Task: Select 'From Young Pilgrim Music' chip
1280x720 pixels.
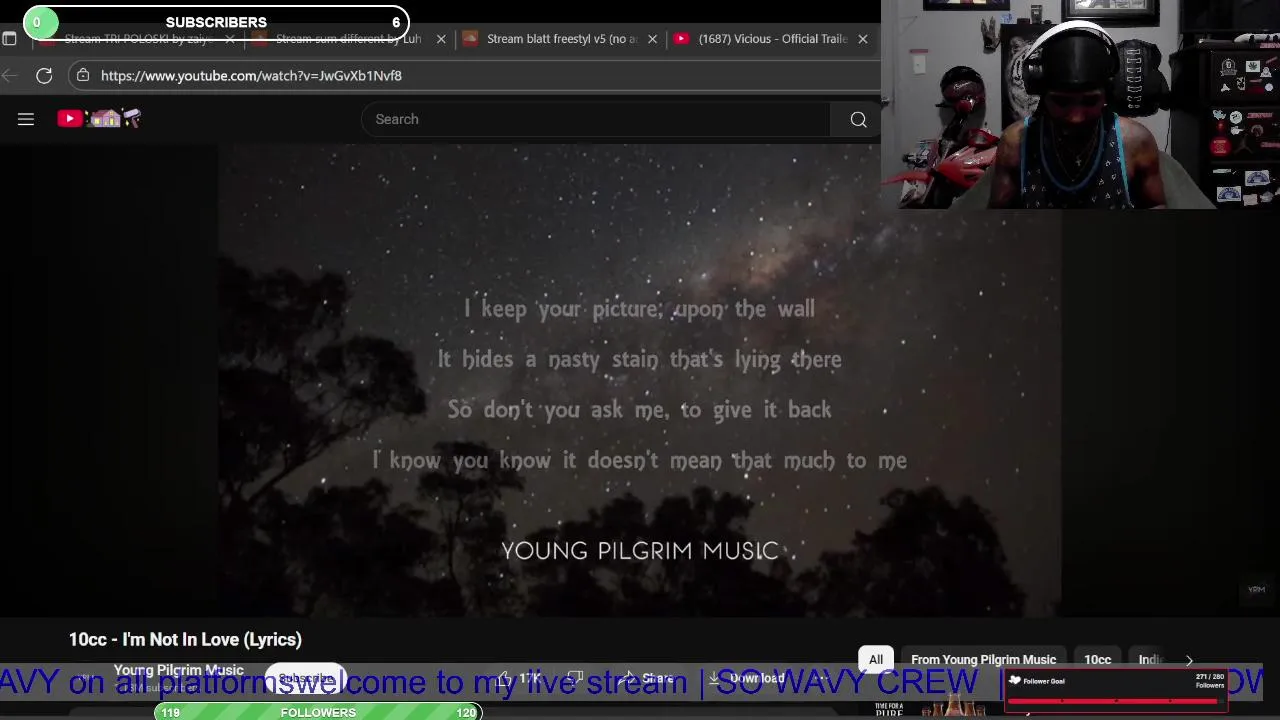Action: (x=983, y=660)
